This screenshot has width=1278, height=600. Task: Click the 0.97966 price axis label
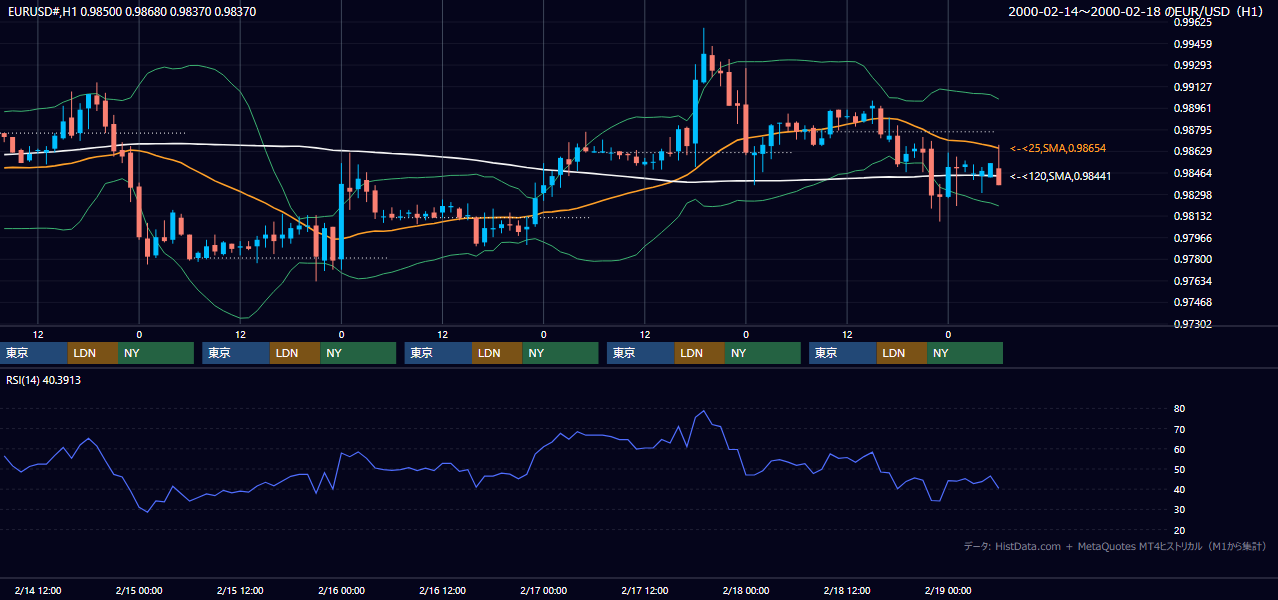click(1192, 238)
